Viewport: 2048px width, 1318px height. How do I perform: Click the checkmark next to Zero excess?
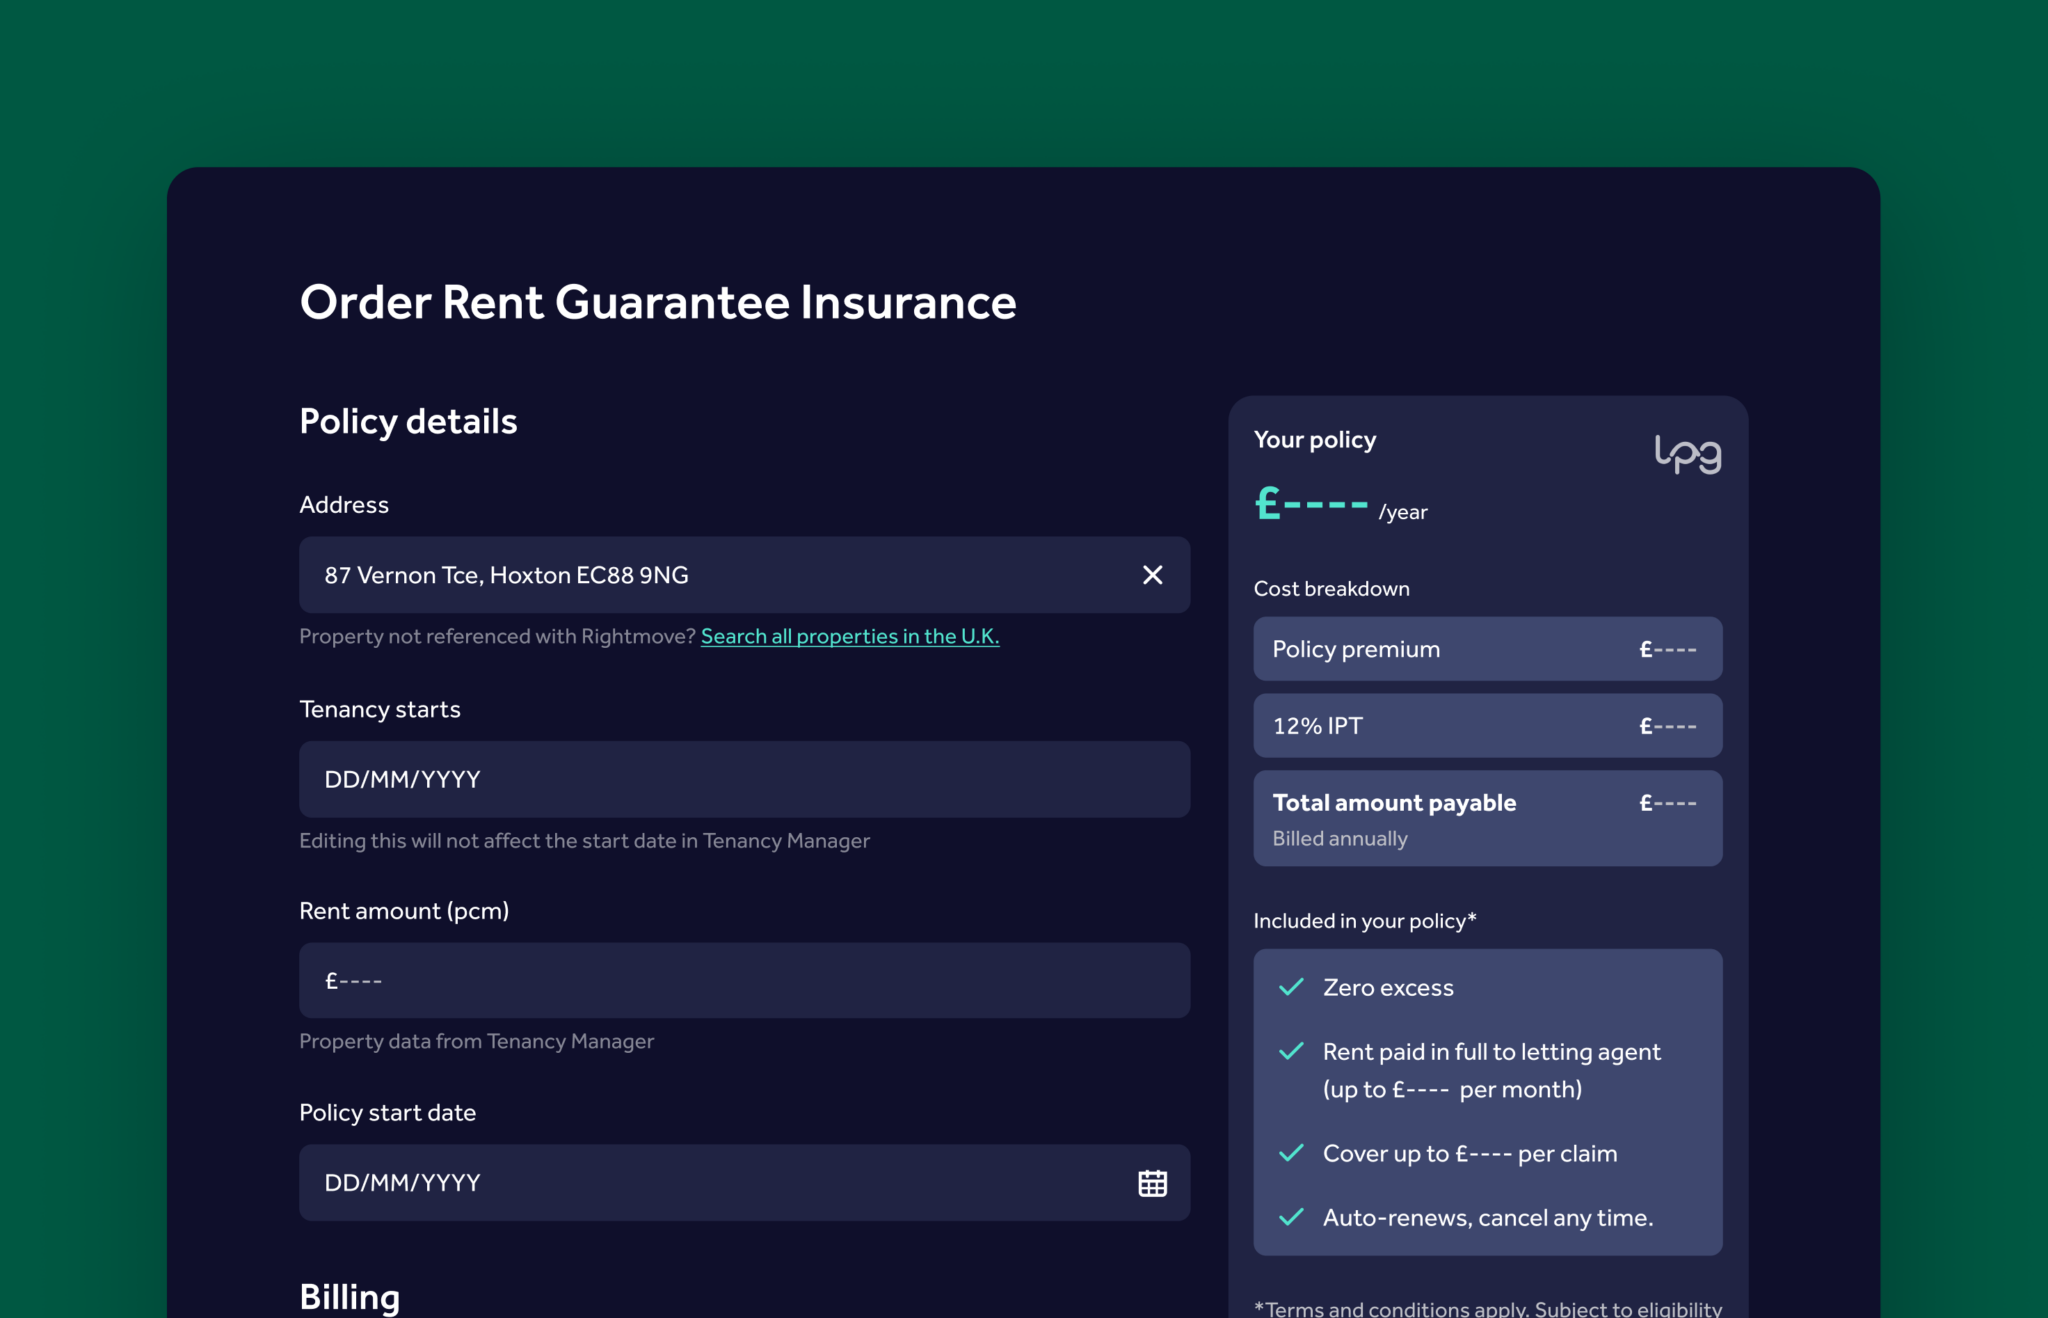point(1289,987)
